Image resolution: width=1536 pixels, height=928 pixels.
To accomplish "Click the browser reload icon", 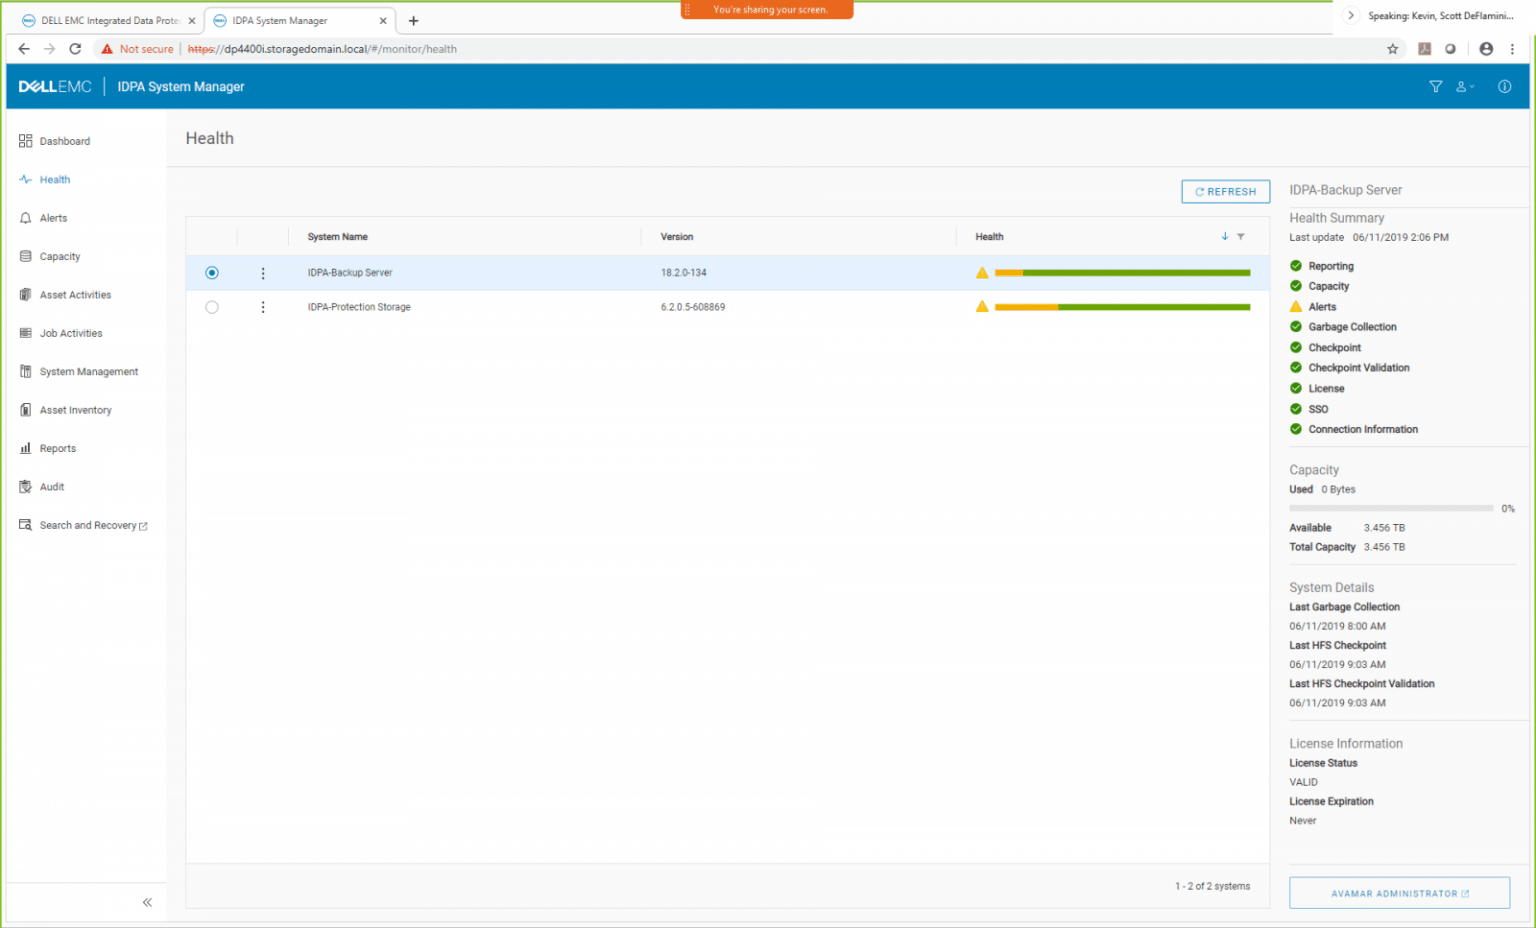I will pyautogui.click(x=75, y=49).
